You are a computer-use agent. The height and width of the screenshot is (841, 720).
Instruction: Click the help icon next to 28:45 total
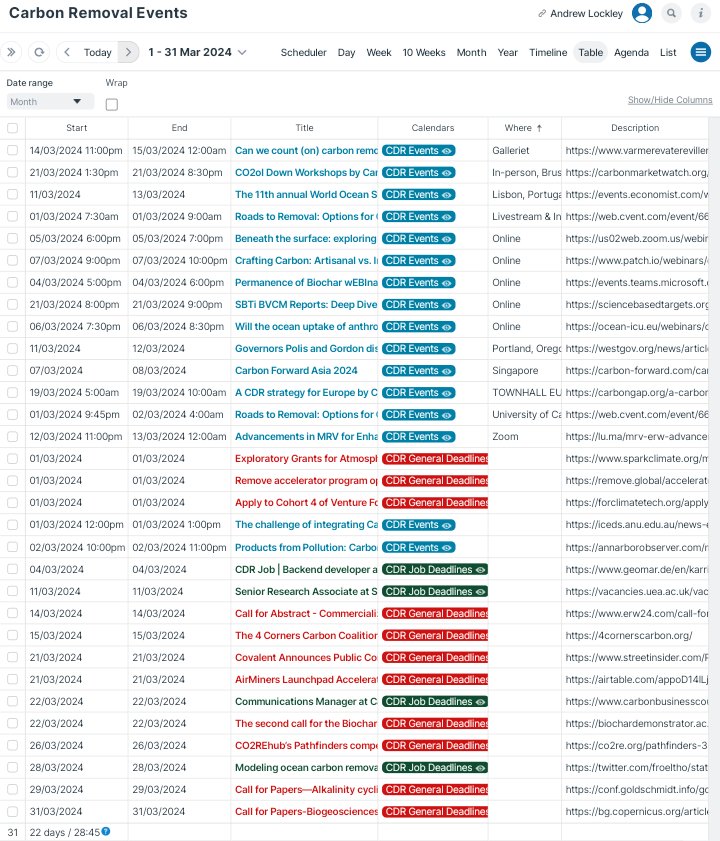tap(106, 831)
